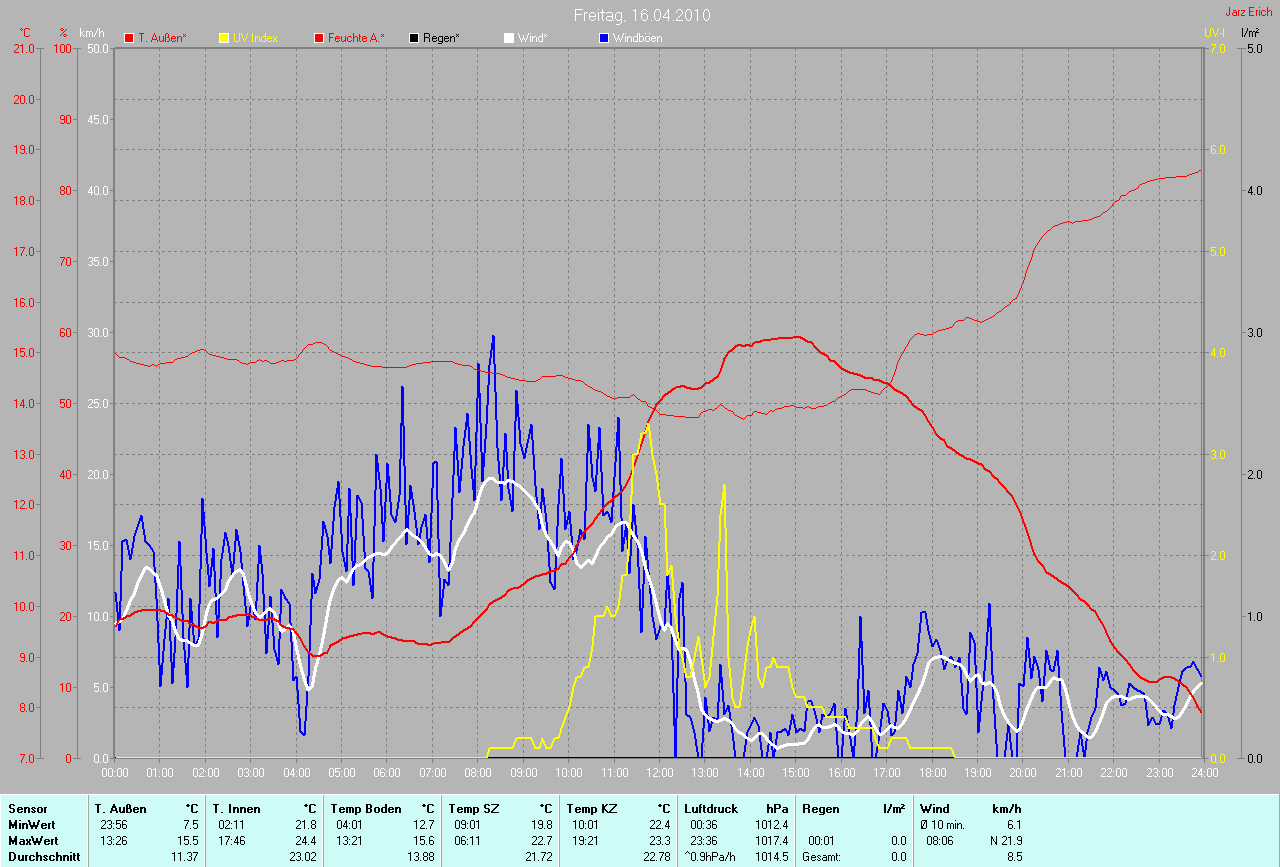Click the red T. Außen legend square
Screen dimensions: 1280x867
coord(129,38)
